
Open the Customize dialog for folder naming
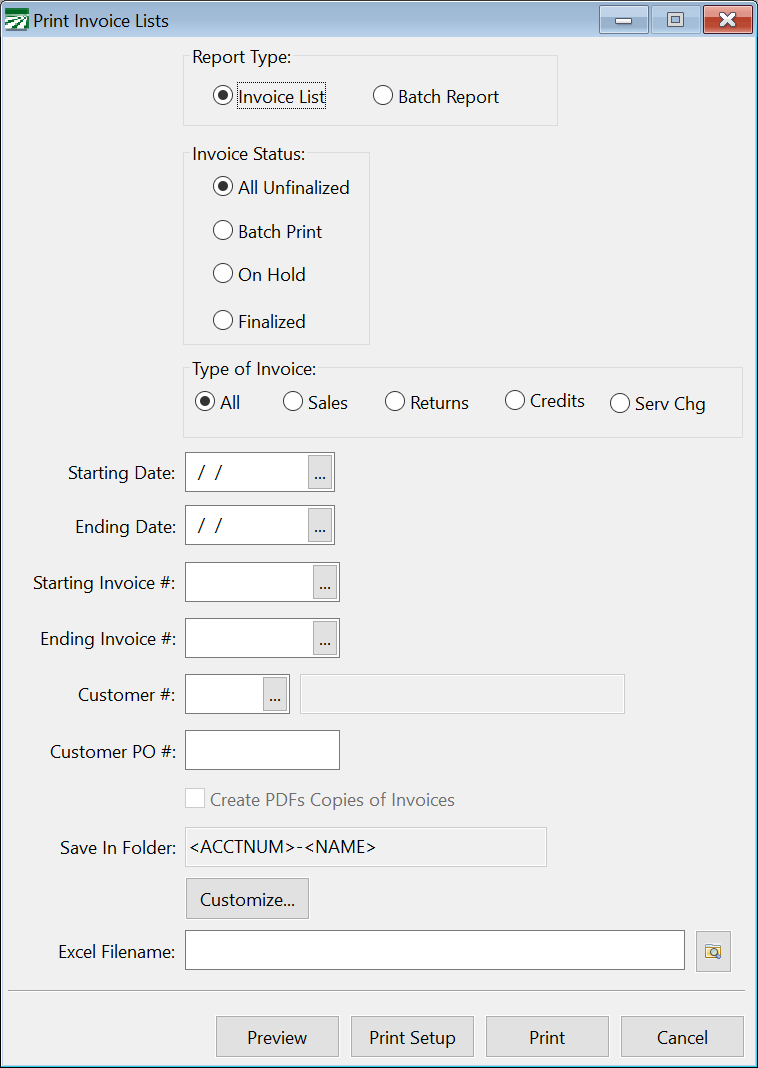point(247,898)
